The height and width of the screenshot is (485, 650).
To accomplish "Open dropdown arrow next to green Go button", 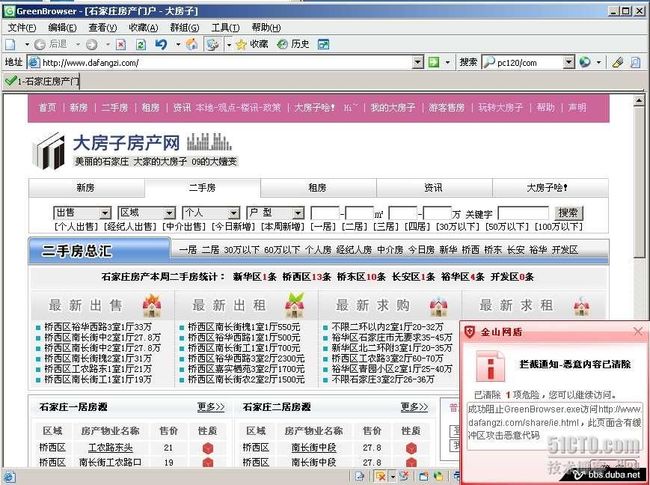I will 448,63.
